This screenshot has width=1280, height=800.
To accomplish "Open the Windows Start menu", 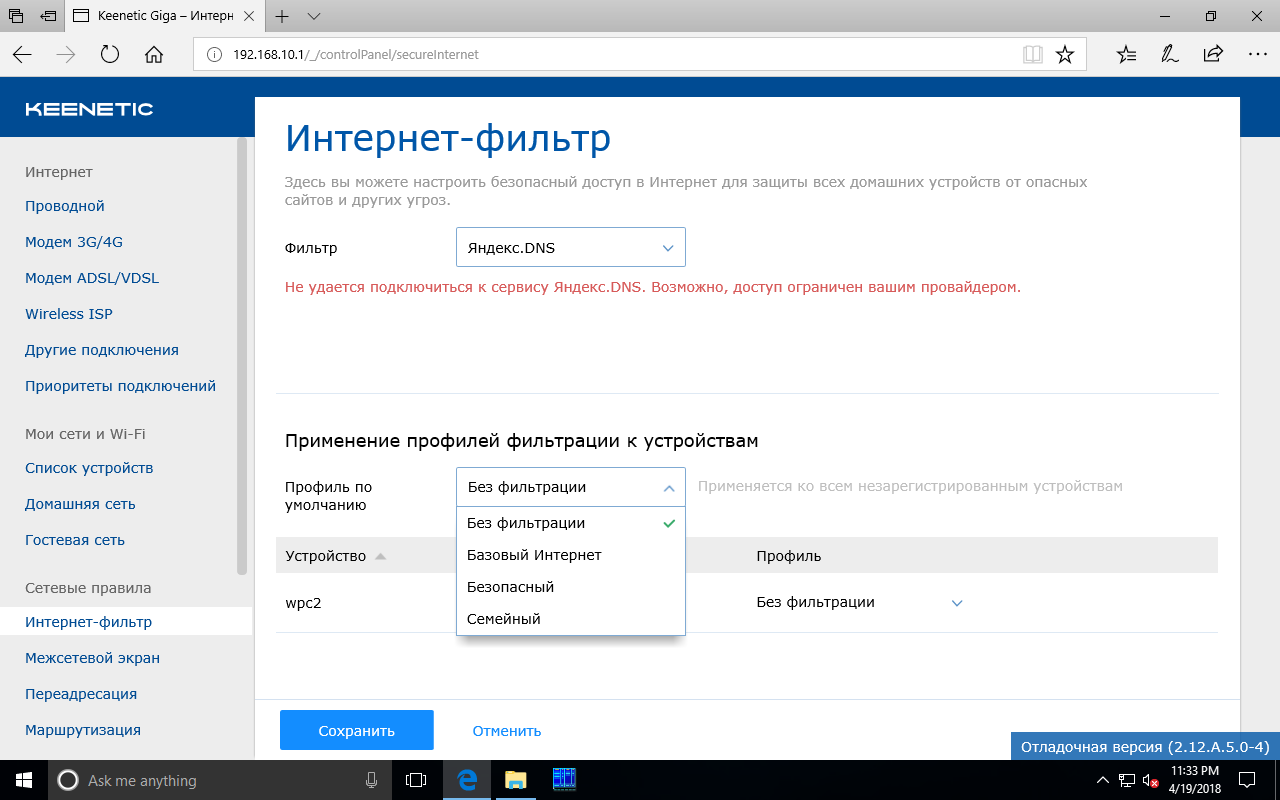I will click(x=23, y=780).
